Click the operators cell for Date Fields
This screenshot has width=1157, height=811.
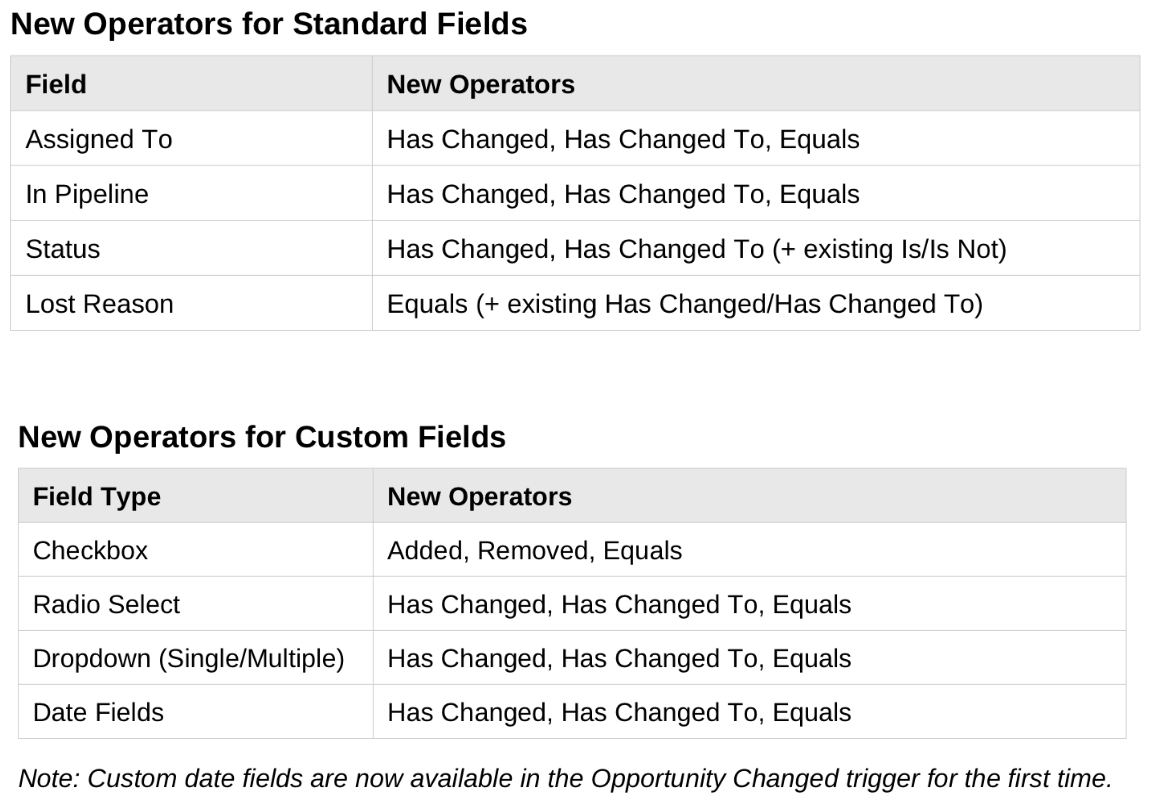pyautogui.click(x=749, y=711)
